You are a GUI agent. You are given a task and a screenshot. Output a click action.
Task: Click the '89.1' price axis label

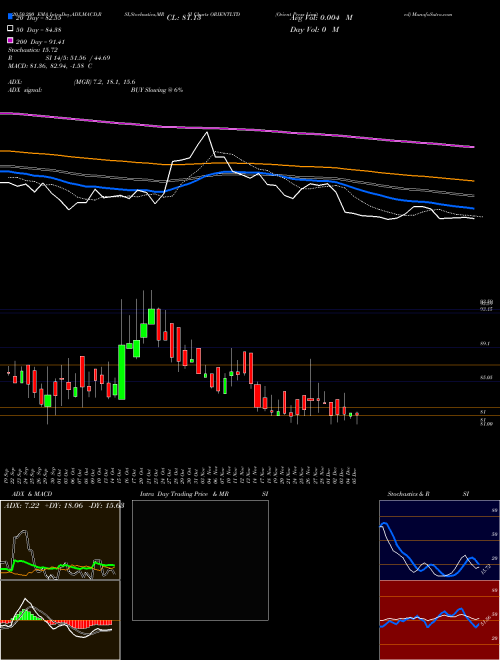(x=485, y=344)
